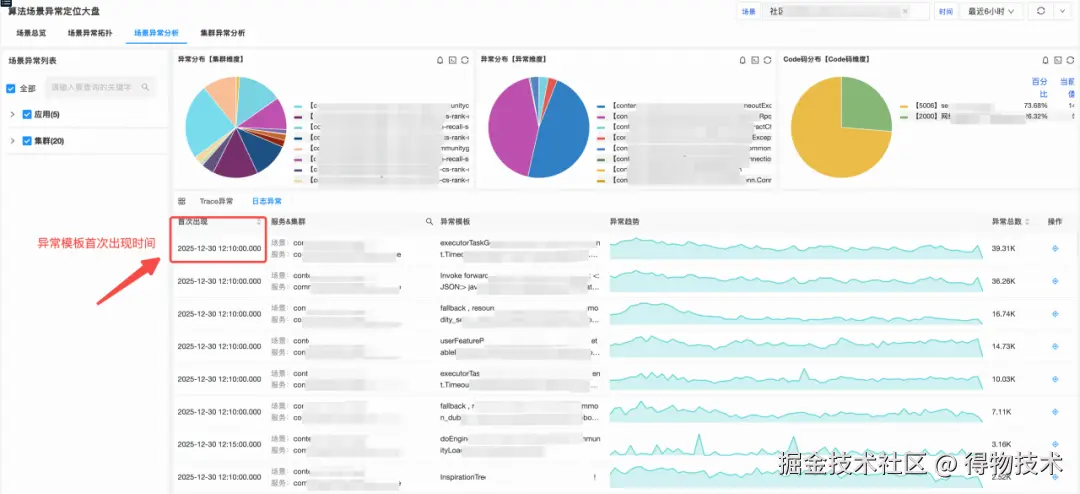This screenshot has height=494, width=1080.
Task: Expand the 集群(20) tree node
Action: [12, 141]
